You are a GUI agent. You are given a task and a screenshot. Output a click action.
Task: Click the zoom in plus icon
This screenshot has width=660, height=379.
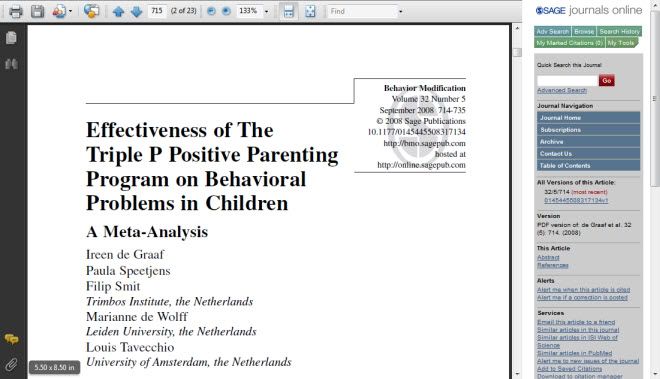(226, 11)
